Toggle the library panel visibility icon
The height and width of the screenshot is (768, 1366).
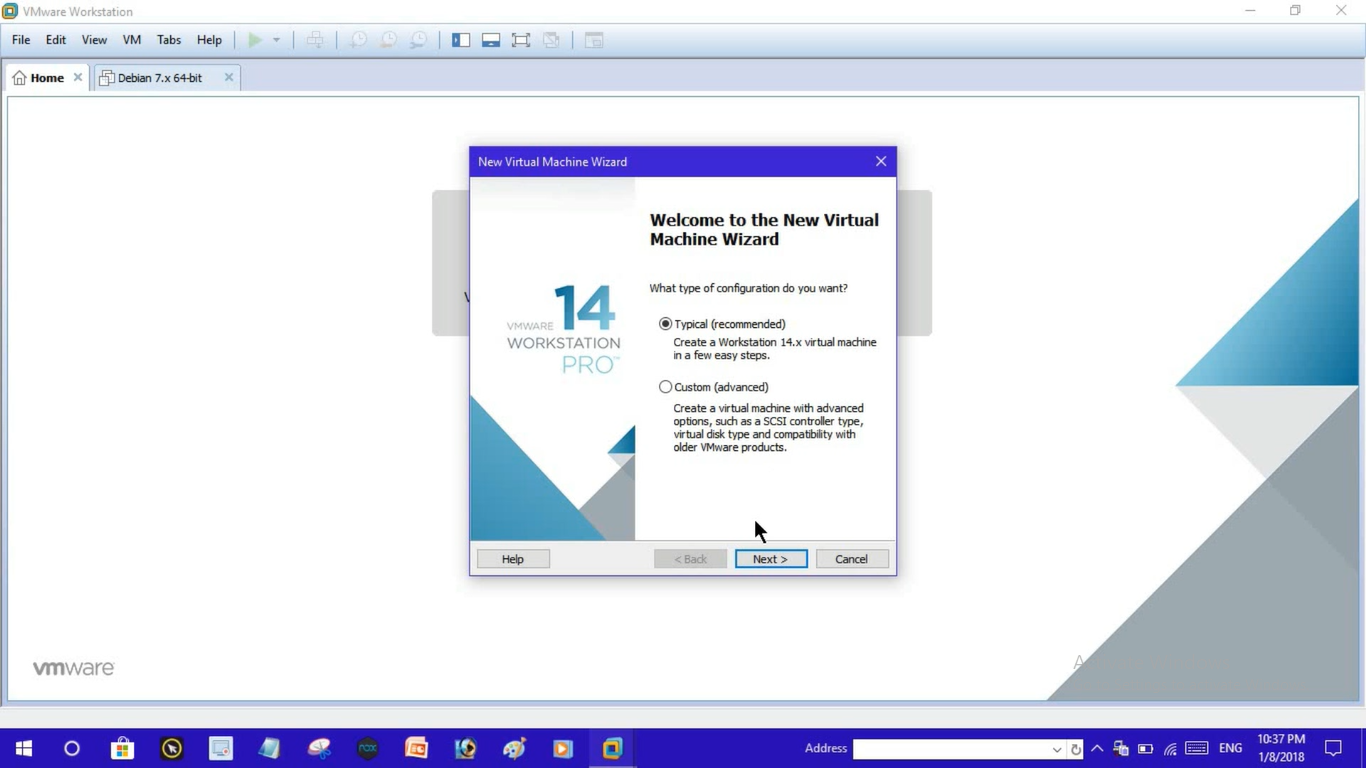pyautogui.click(x=461, y=39)
